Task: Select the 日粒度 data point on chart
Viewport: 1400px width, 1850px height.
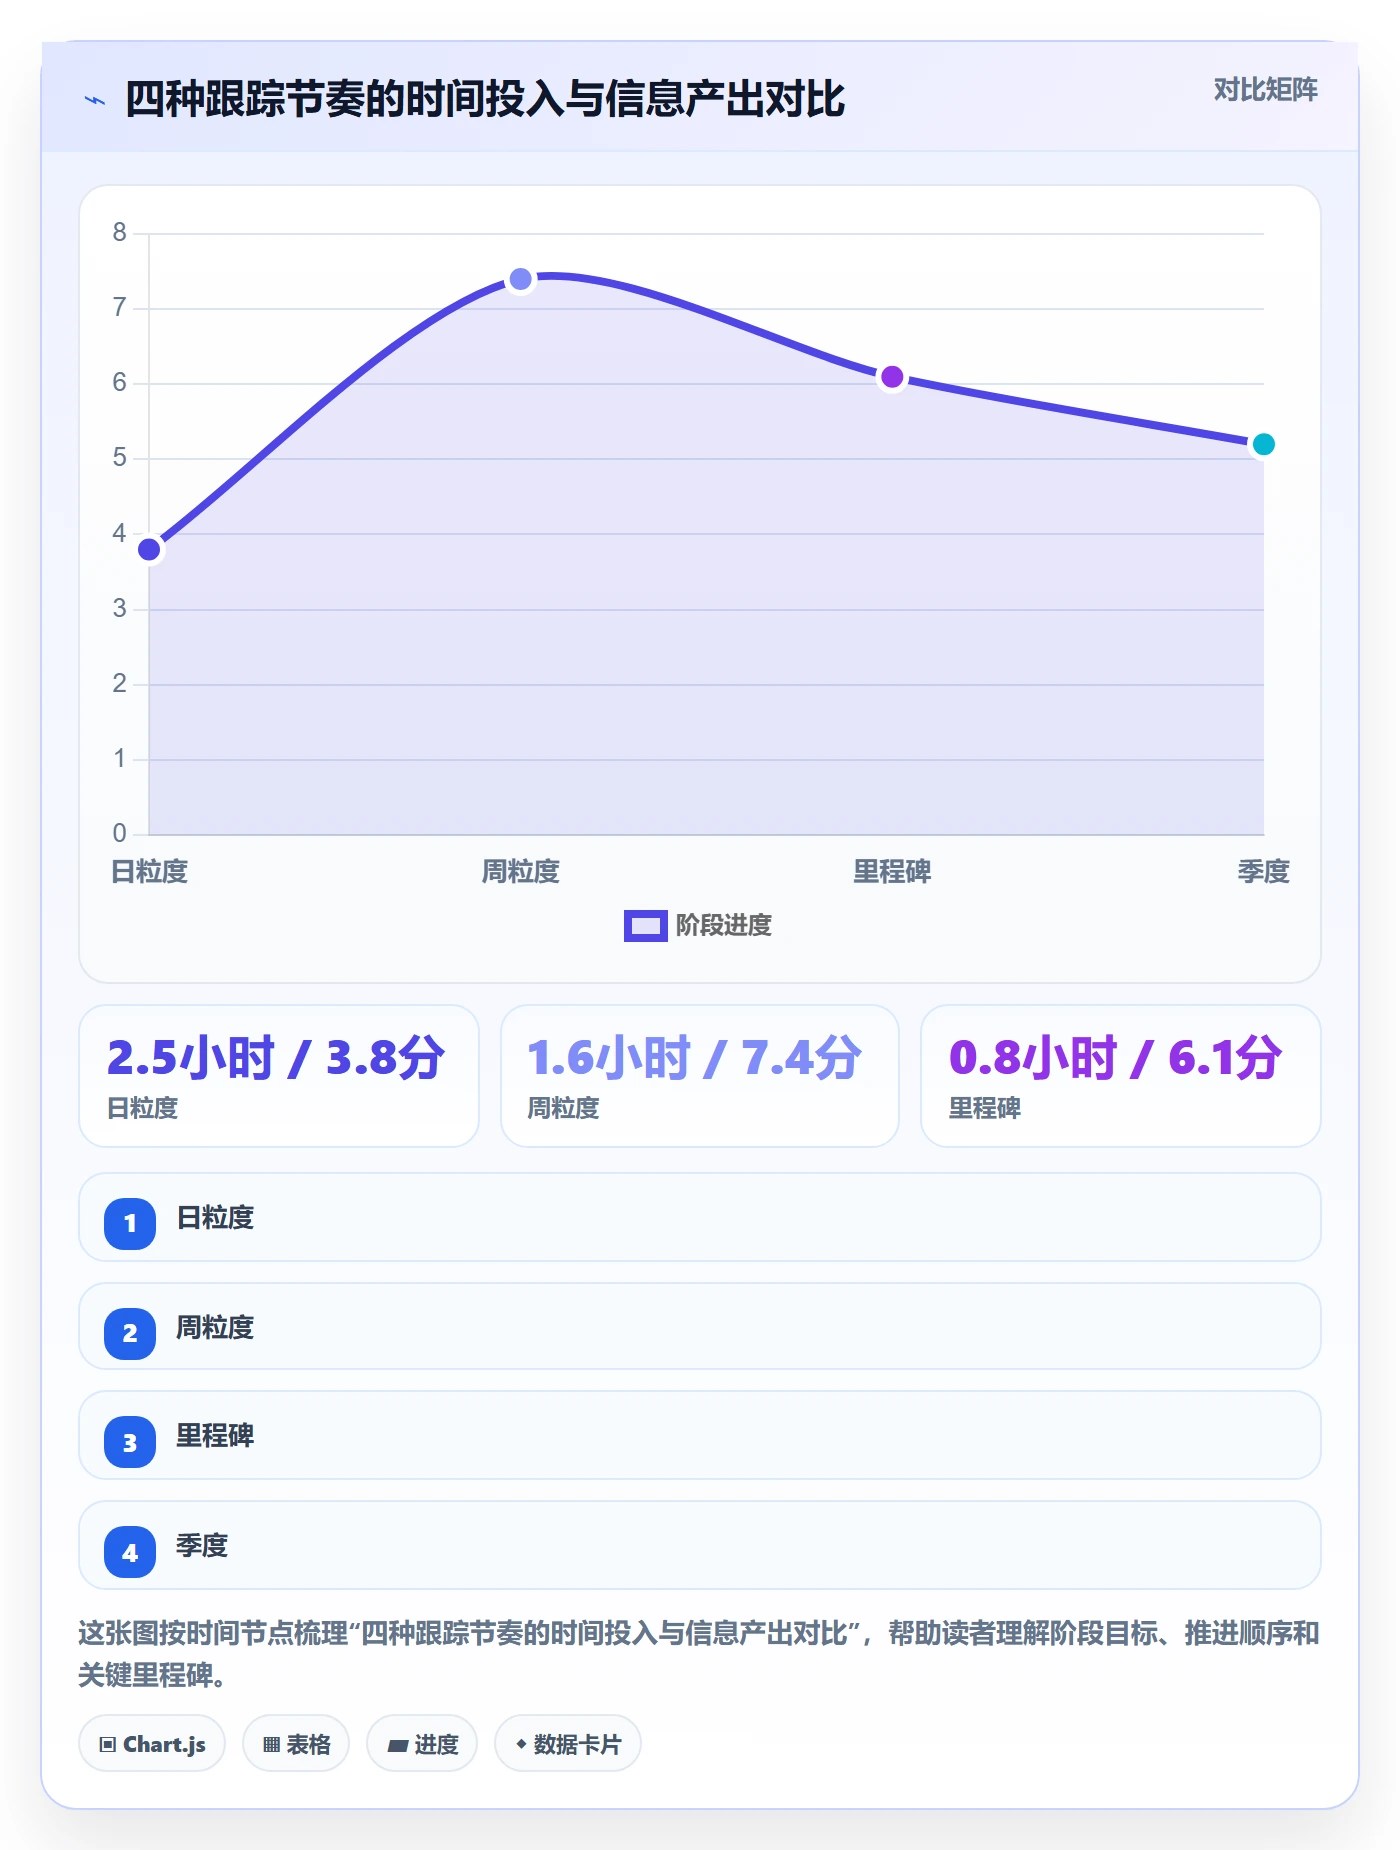Action: click(149, 549)
